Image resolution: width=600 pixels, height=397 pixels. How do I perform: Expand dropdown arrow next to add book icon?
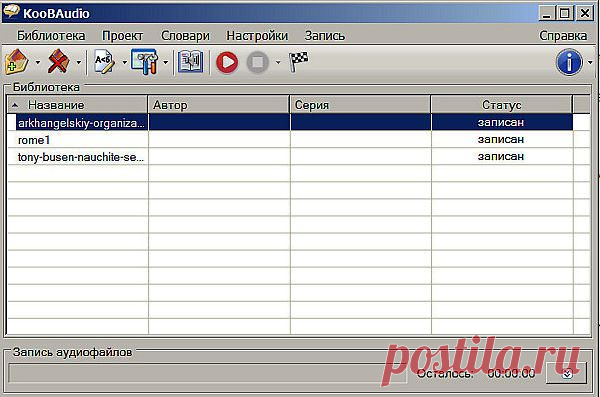tap(38, 62)
